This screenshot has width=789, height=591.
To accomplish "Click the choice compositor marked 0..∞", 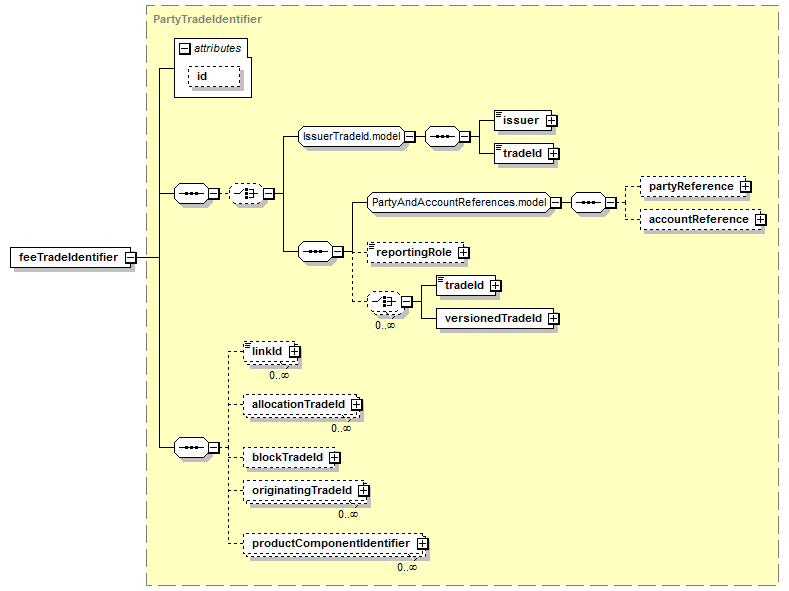I will (384, 302).
